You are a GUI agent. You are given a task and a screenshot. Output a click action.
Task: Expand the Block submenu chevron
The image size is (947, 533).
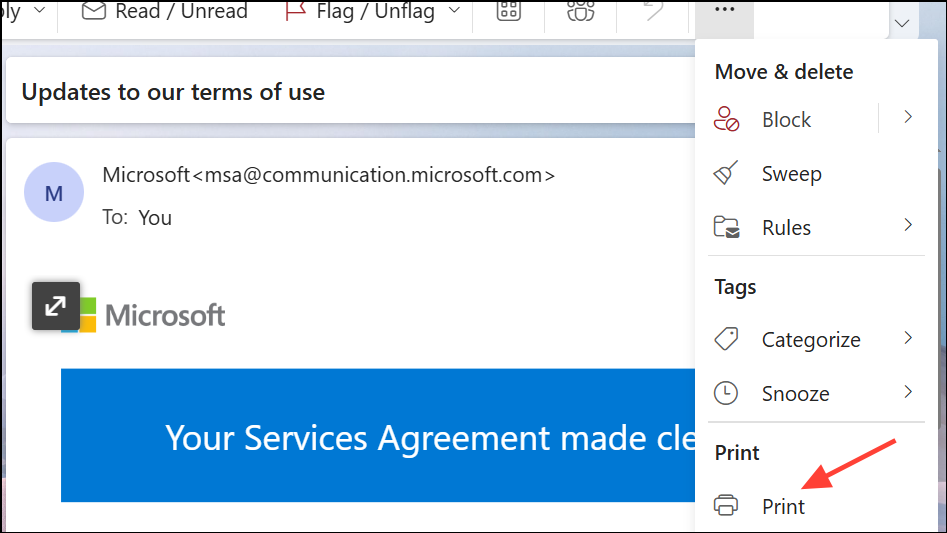tap(908, 118)
